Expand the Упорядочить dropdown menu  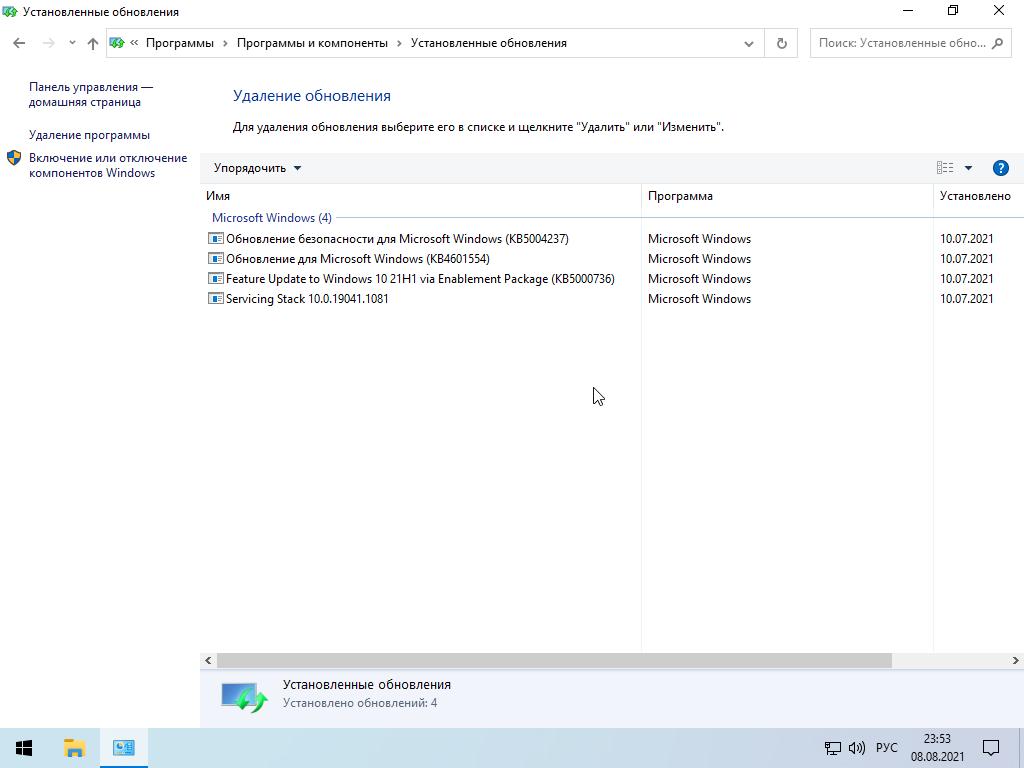[257, 168]
